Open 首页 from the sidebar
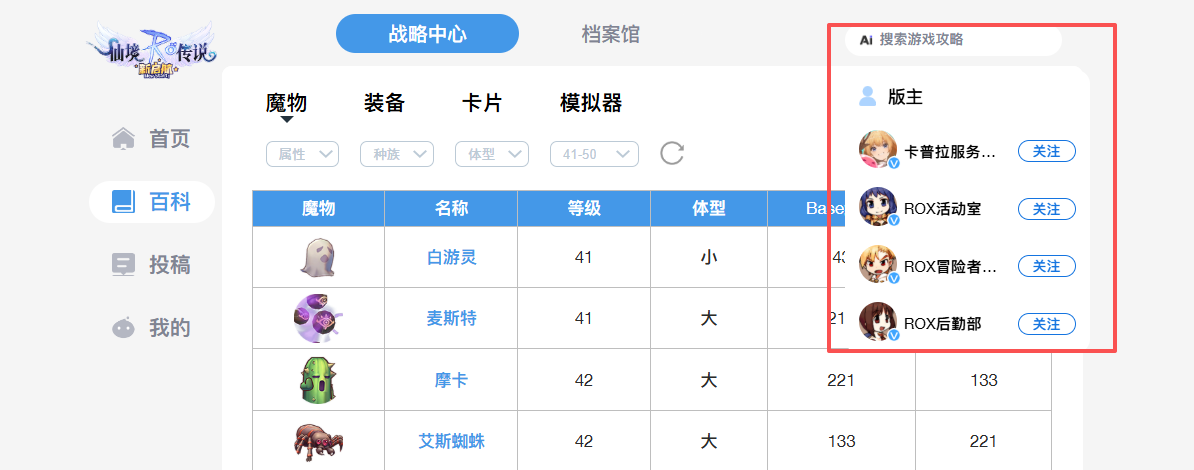 click(x=152, y=139)
